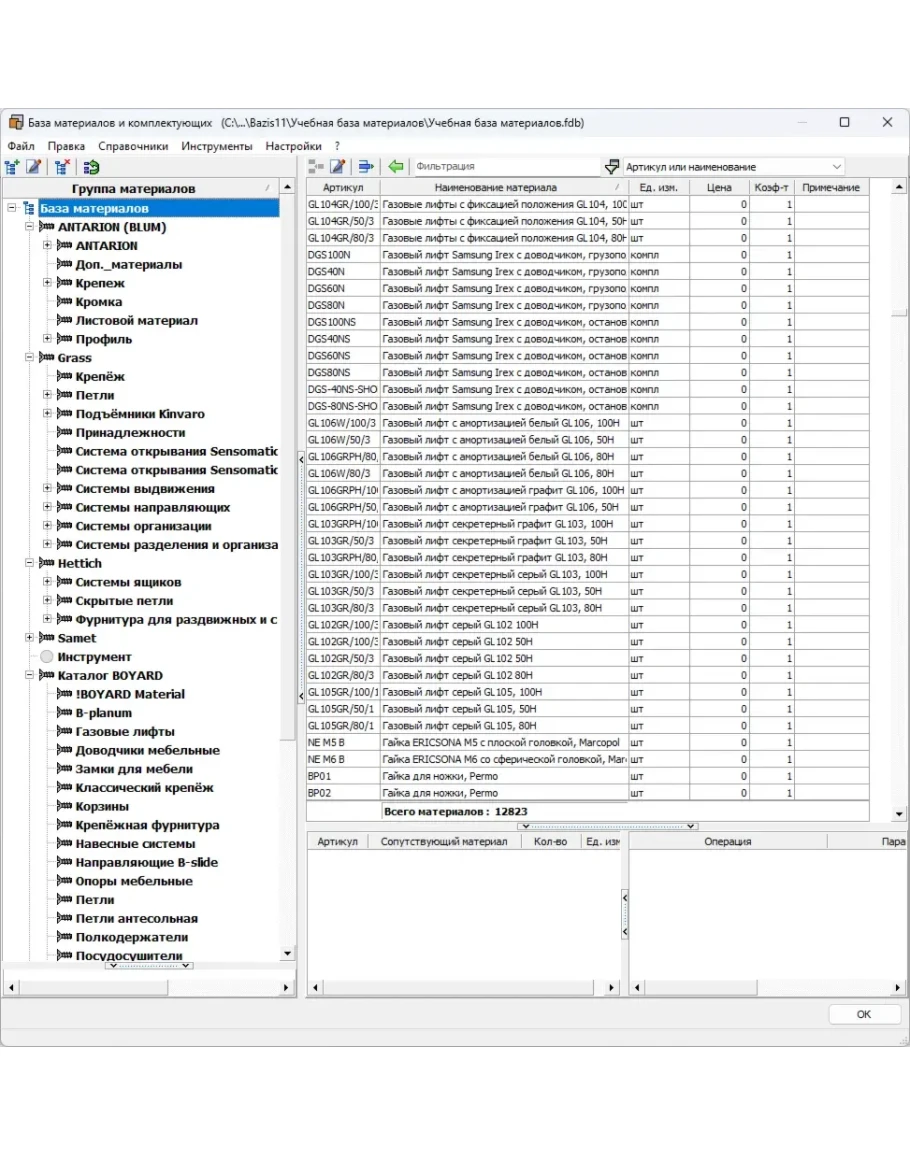This screenshot has height=1155, width=910.
Task: Expand the Подъёмники Kinvaro tree node
Action: point(48,414)
